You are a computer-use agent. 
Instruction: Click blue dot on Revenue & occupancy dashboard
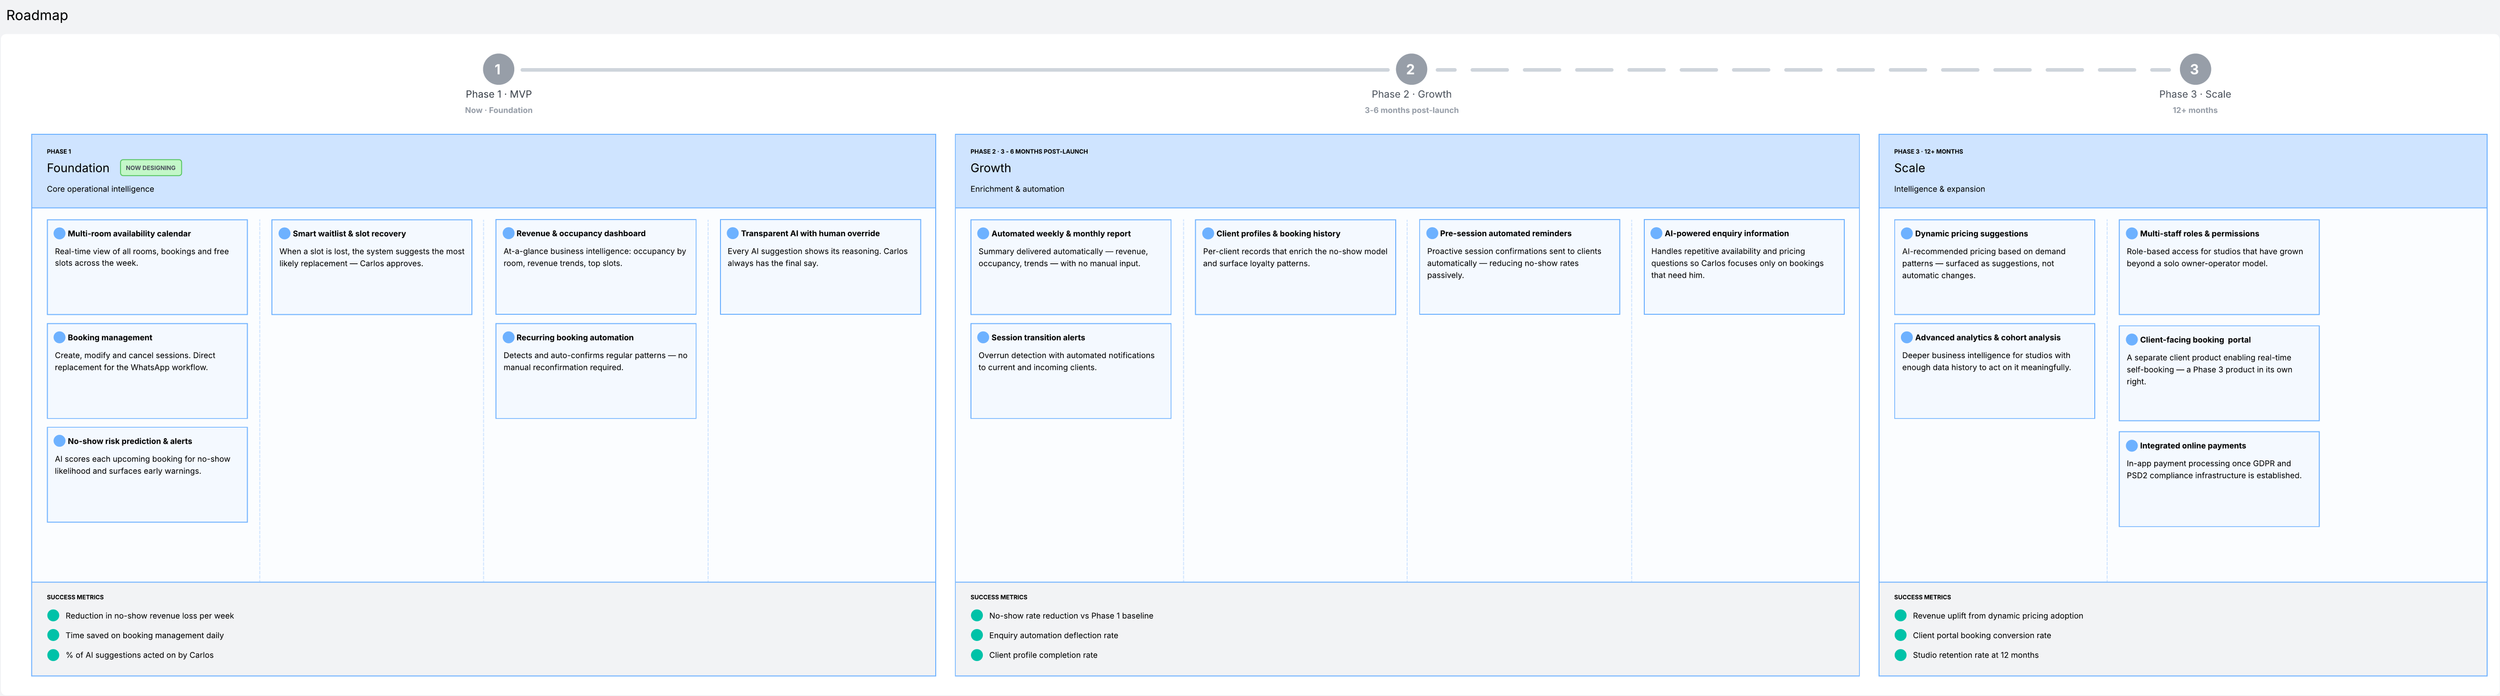[x=508, y=233]
